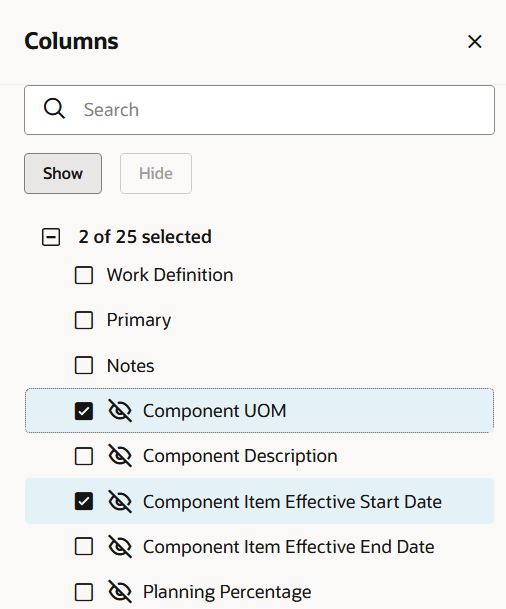Click hidden-eye icon beside Component Description

pos(120,456)
